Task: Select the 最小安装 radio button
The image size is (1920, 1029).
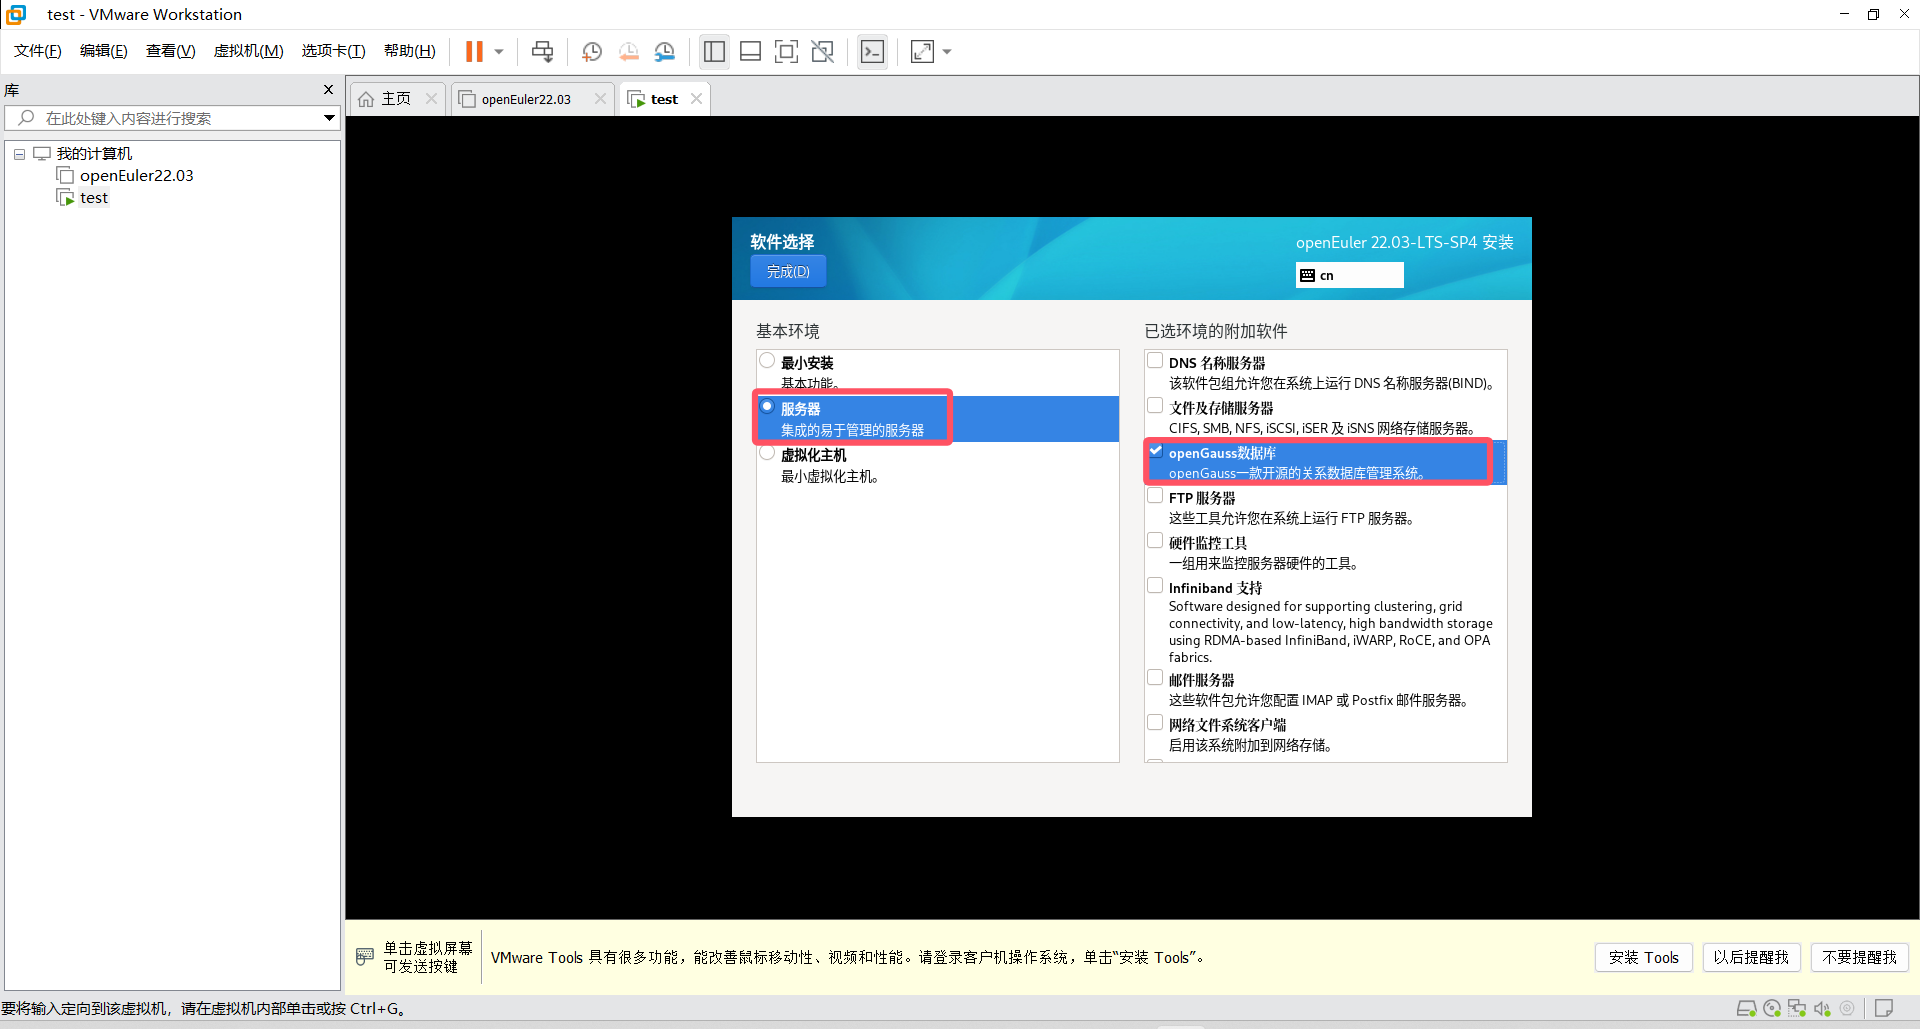Action: point(767,361)
